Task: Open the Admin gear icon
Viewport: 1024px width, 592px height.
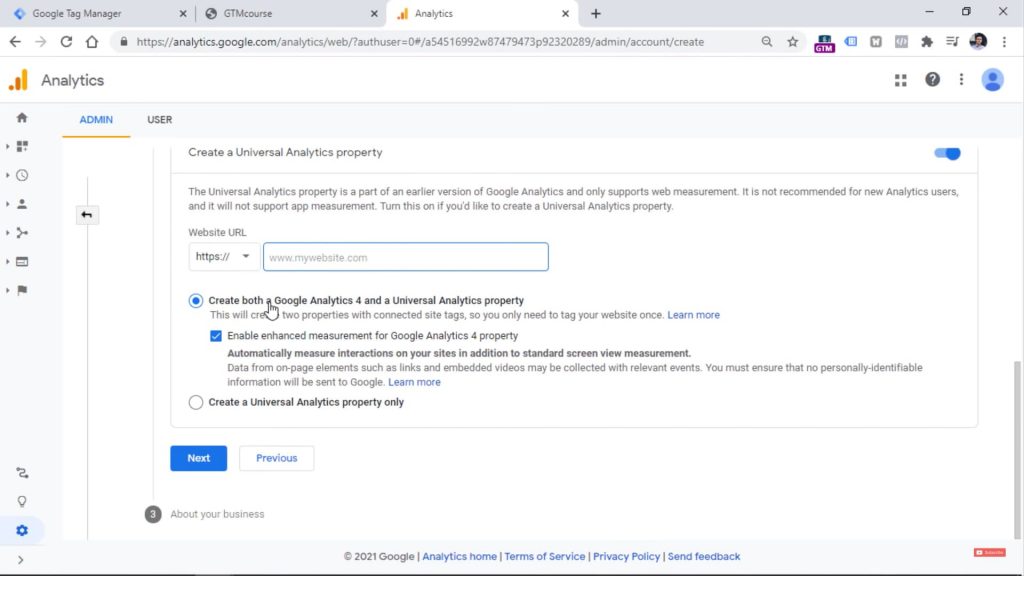Action: pos(22,530)
